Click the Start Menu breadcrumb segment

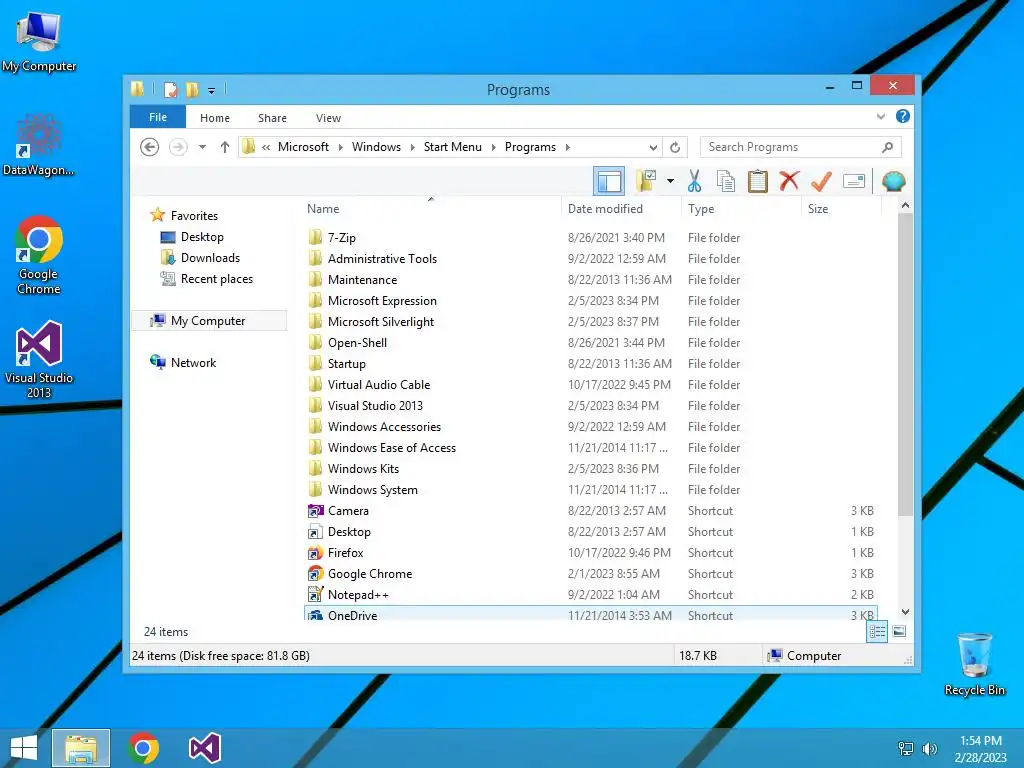[x=453, y=147]
